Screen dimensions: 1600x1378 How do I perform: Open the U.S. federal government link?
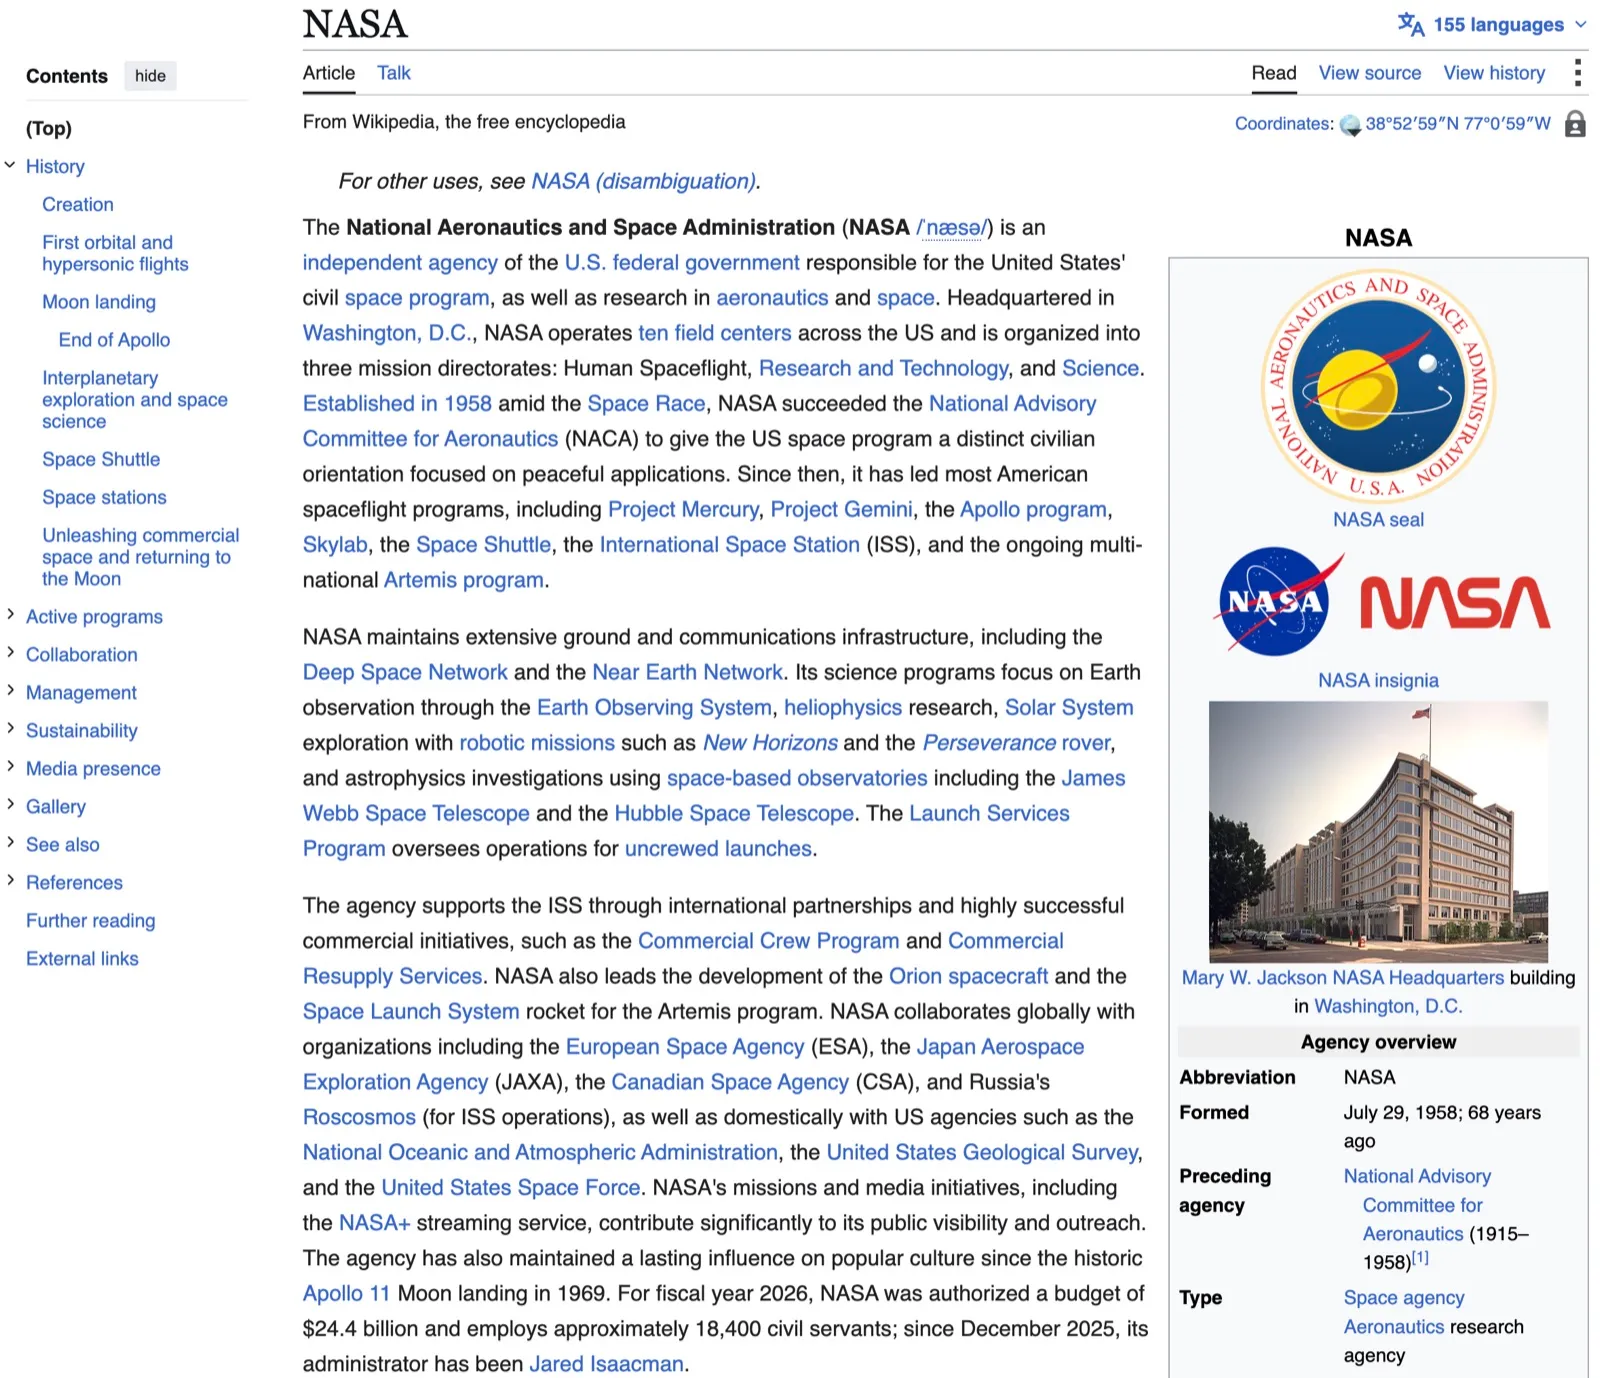[x=682, y=263]
